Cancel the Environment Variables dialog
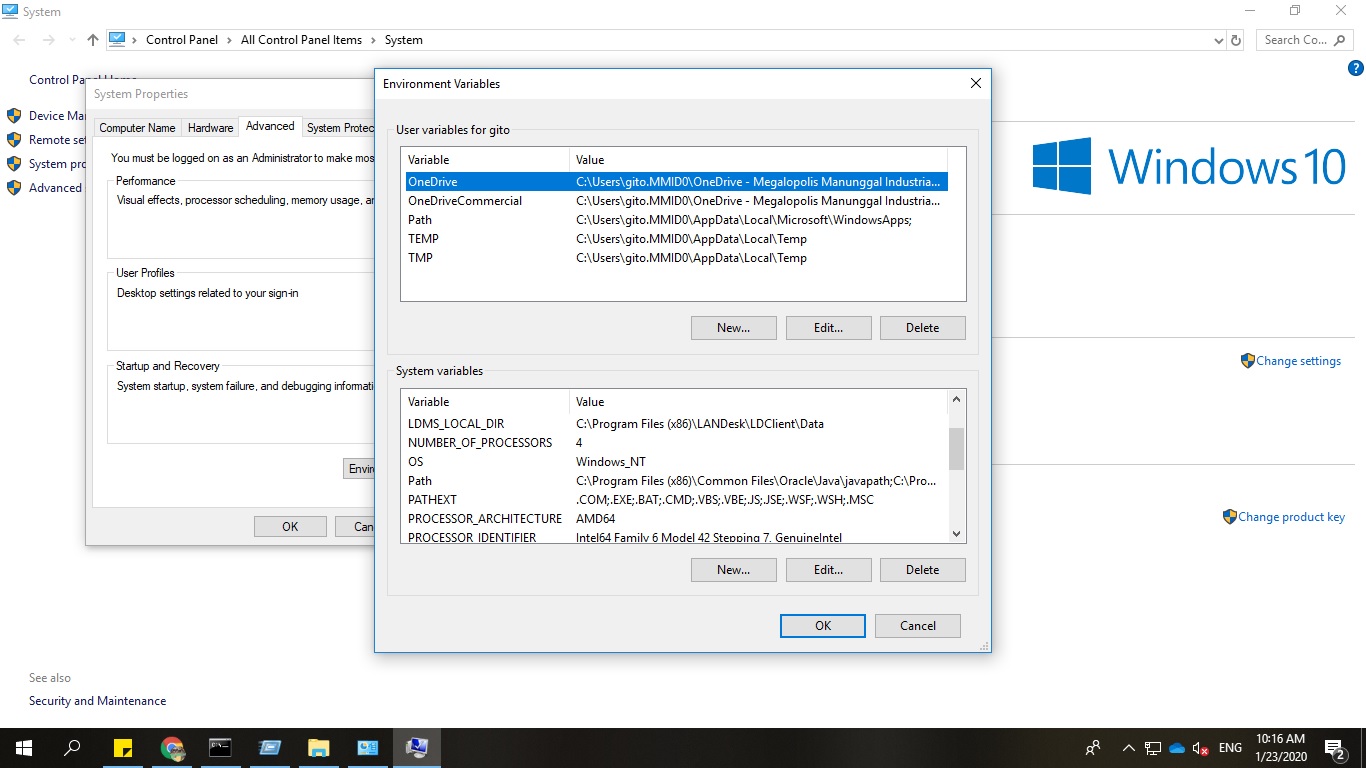Viewport: 1366px width, 768px height. [x=917, y=626]
